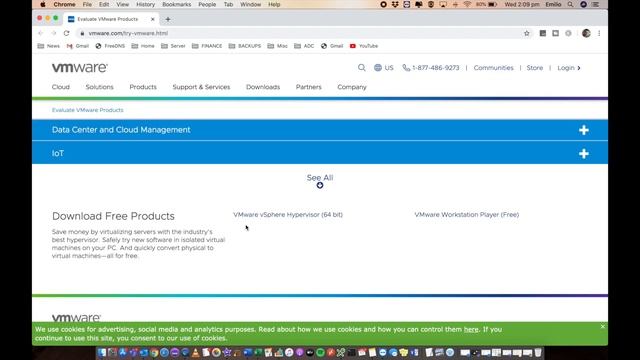Click the plus icon on Data Center row
The width and height of the screenshot is (640, 360).
584,130
